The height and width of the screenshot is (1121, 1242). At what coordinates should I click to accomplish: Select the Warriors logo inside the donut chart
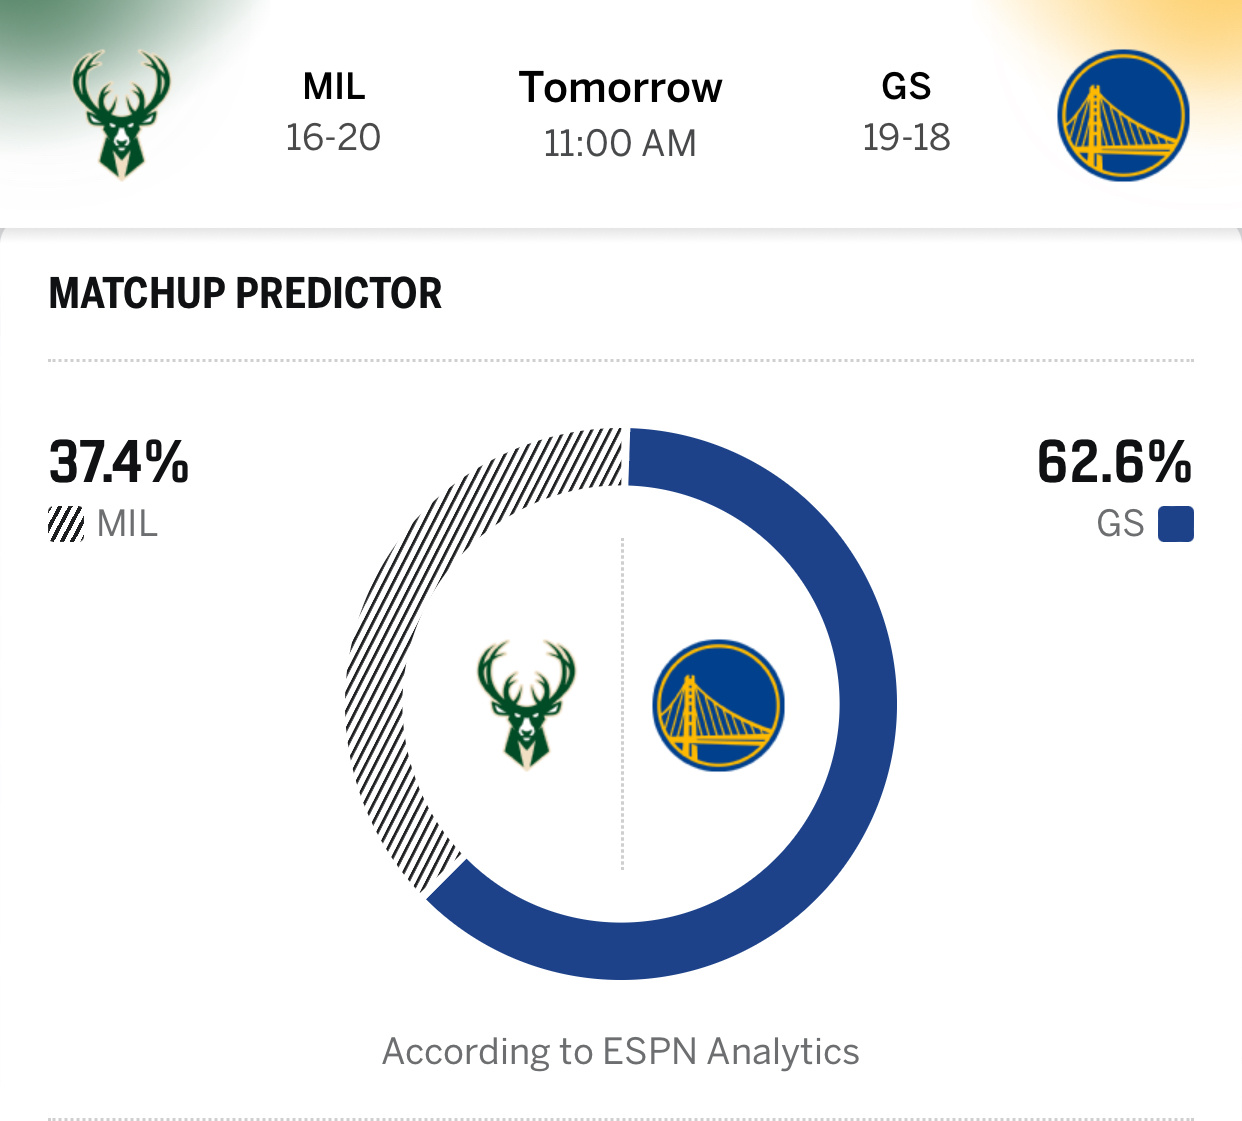coord(718,705)
